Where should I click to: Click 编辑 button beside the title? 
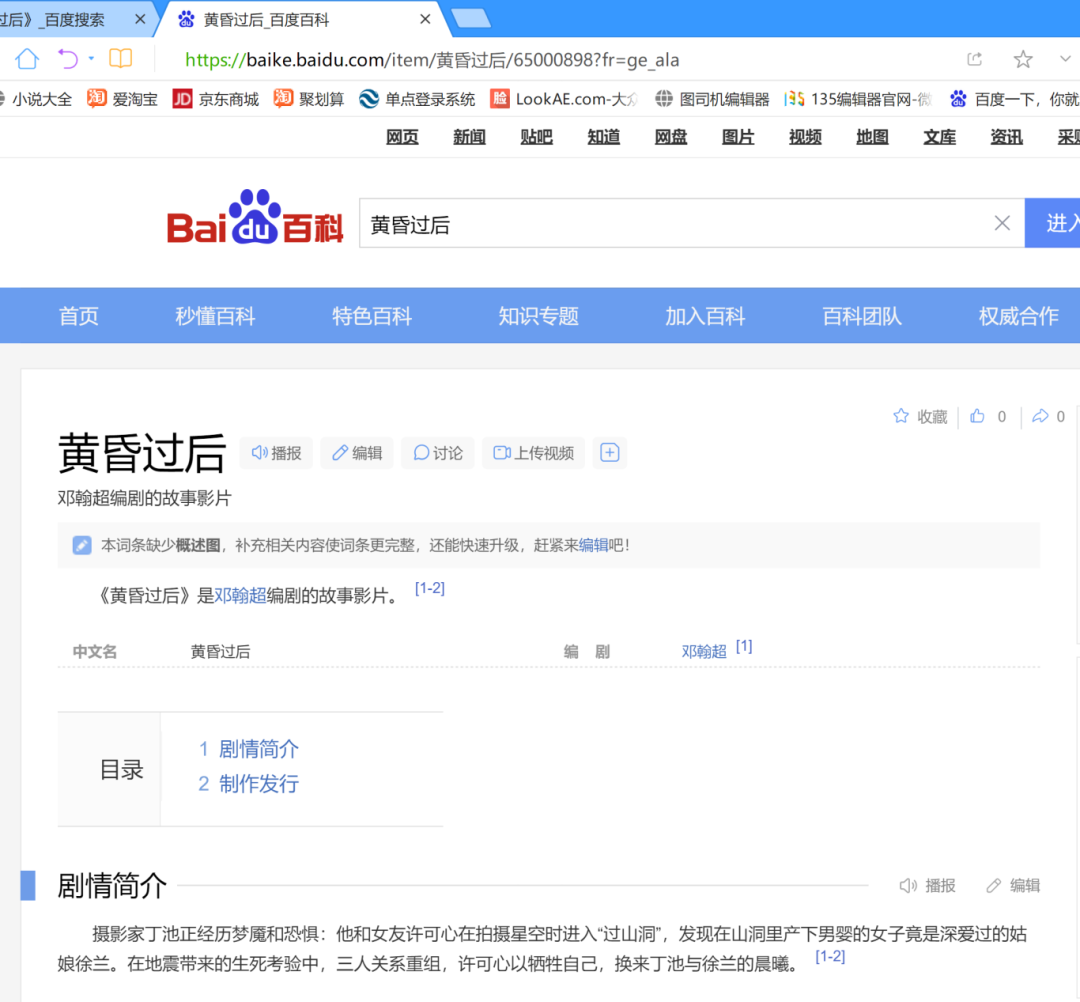point(357,452)
